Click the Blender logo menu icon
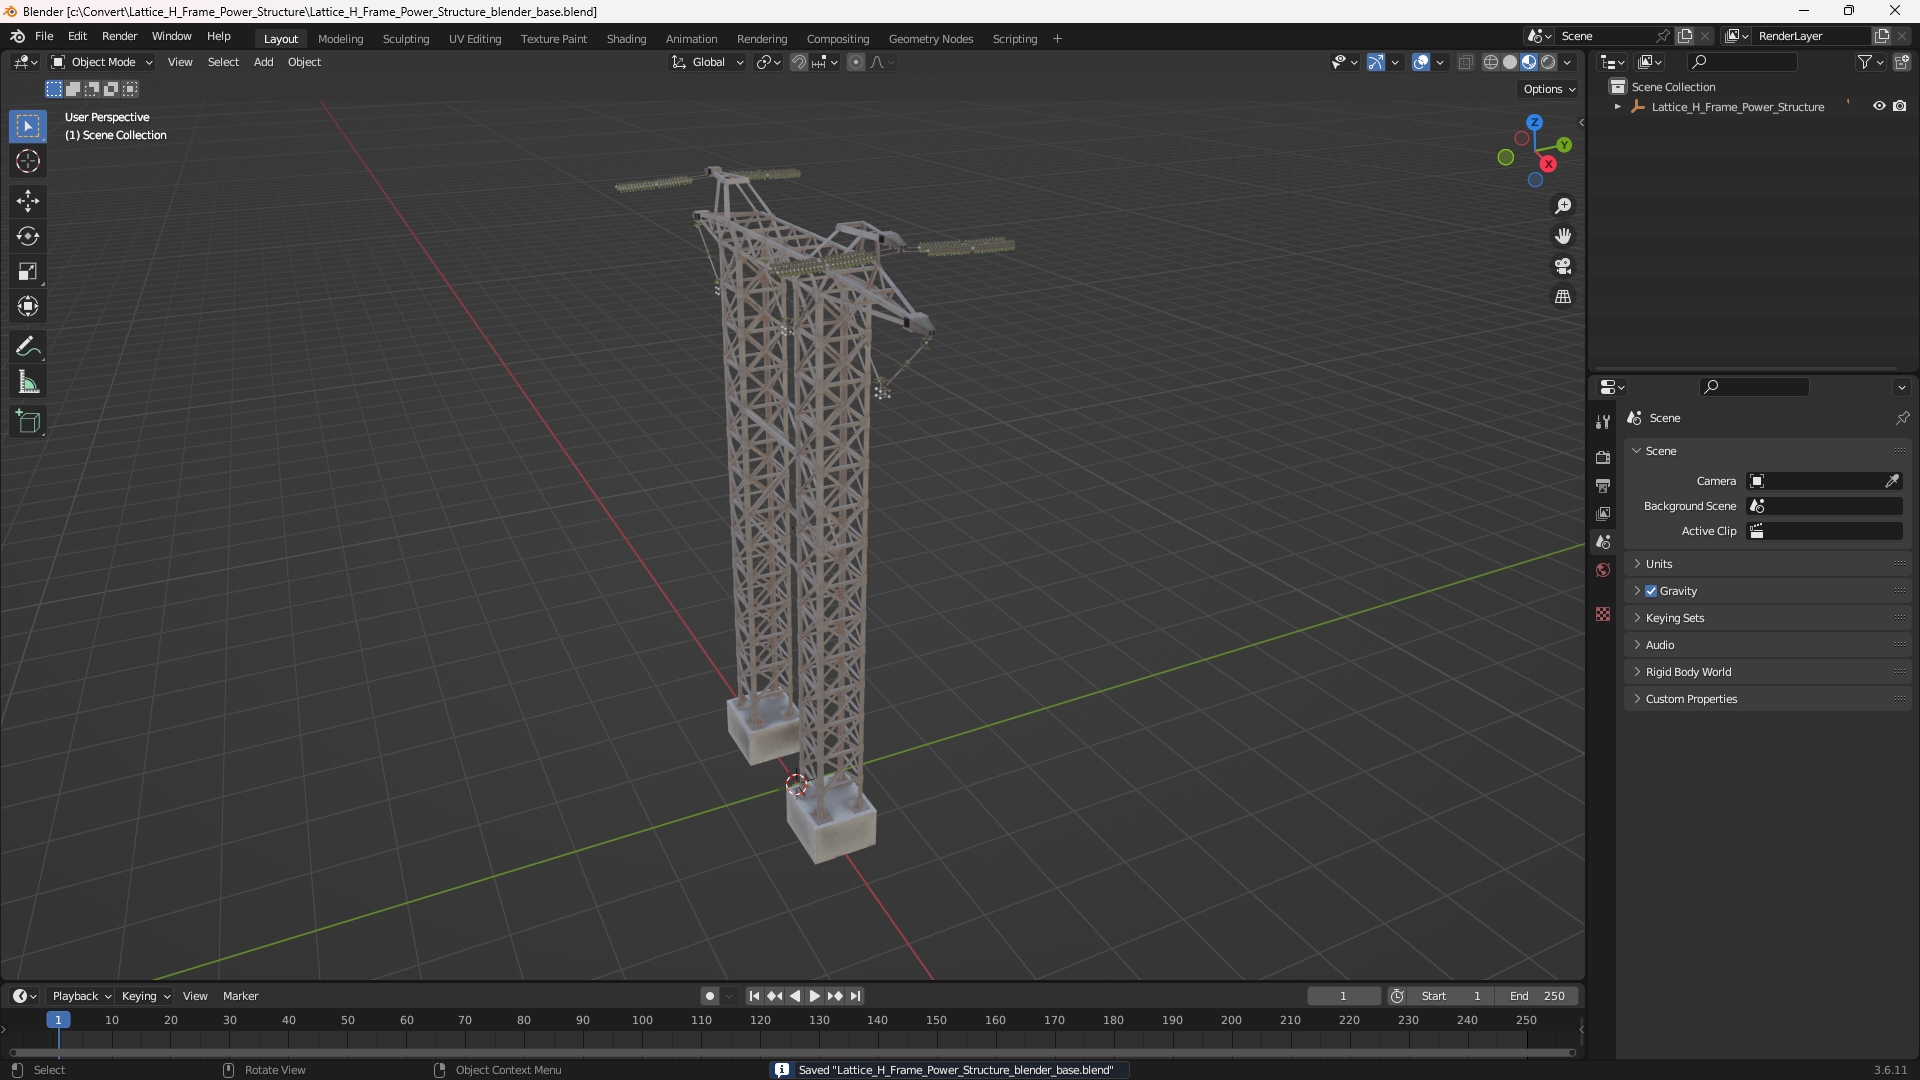Image resolution: width=1920 pixels, height=1080 pixels. pyautogui.click(x=17, y=36)
